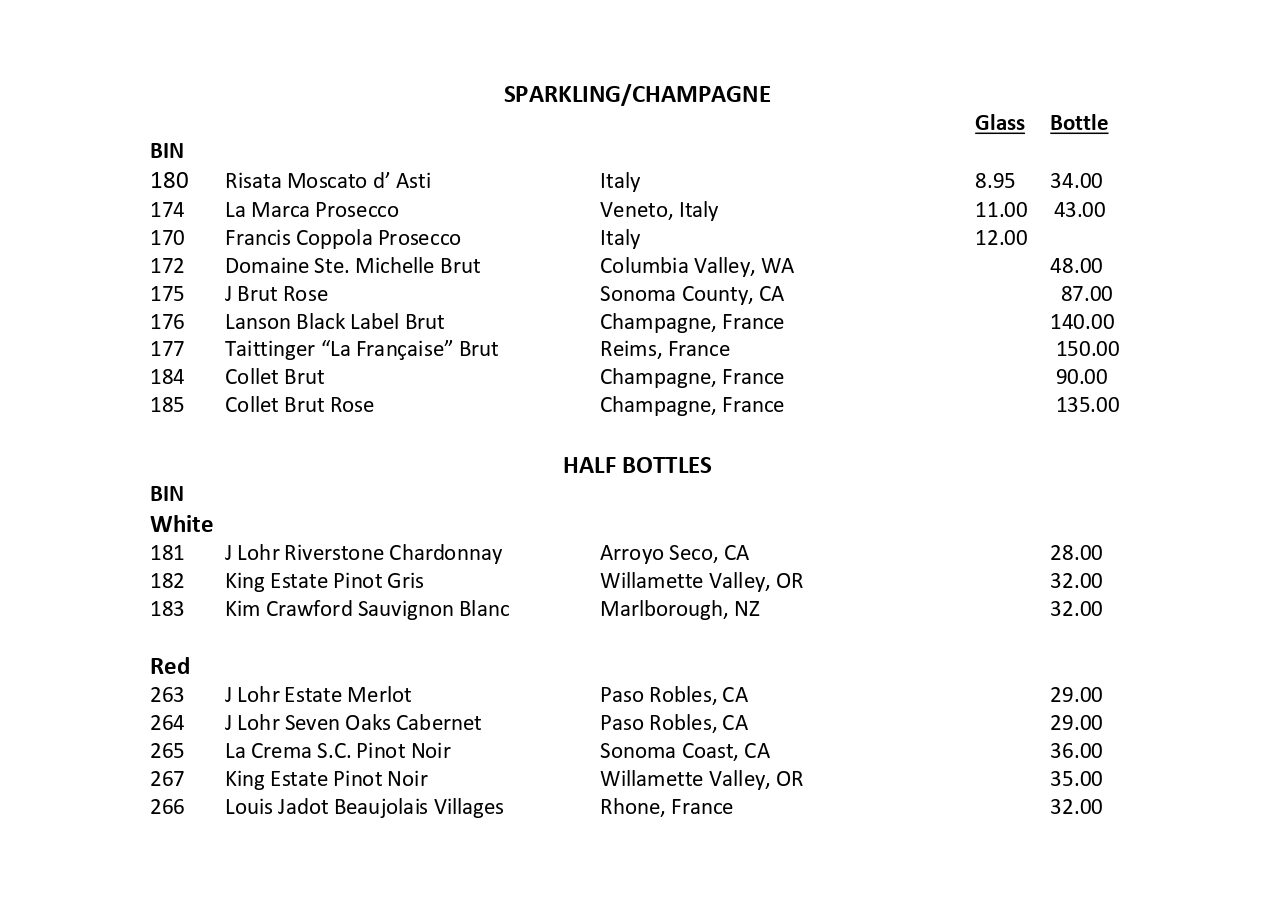Click Louis Jadot Beaujolais Villages entry
Viewport: 1275px width, 902px height.
click(364, 807)
